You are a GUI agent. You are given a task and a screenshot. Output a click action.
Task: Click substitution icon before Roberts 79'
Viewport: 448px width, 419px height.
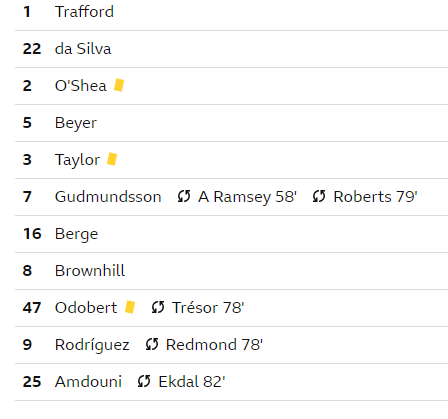pos(319,196)
